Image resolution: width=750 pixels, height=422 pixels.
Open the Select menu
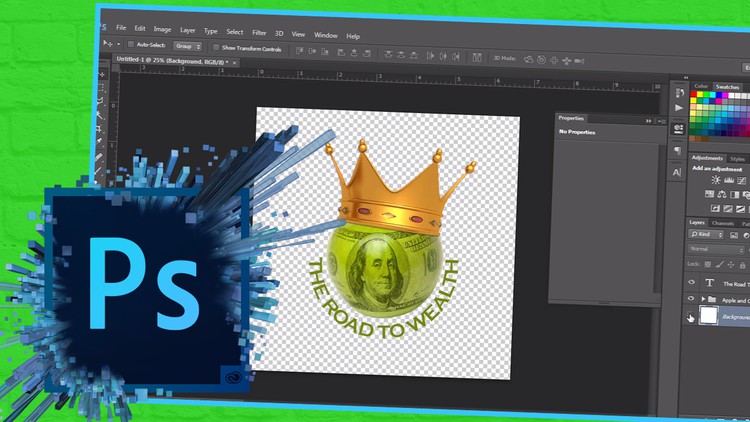[234, 32]
